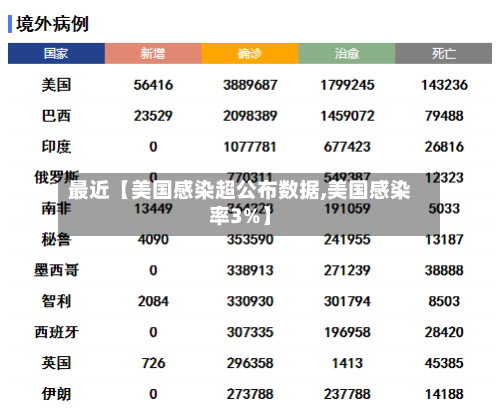Select deaths value 45385

click(444, 363)
